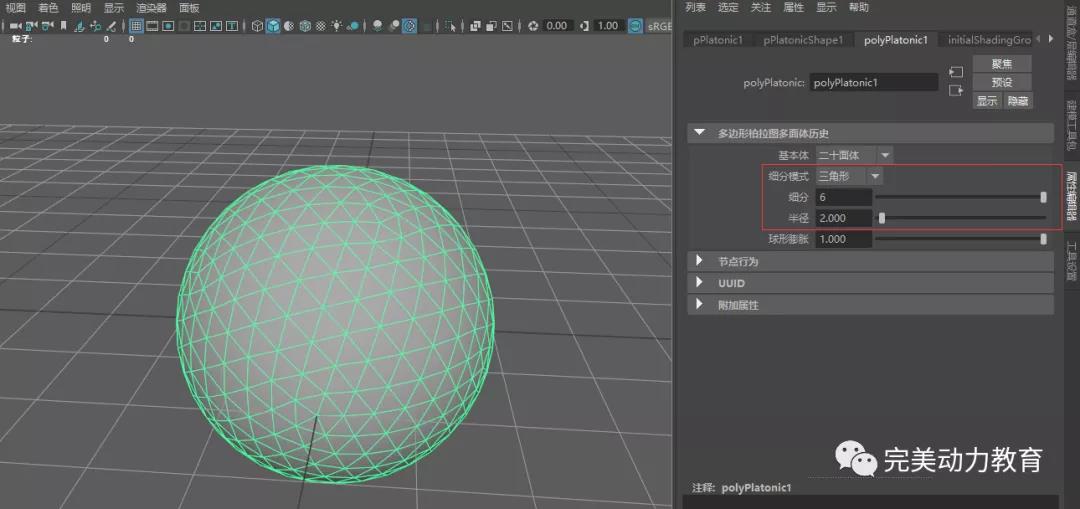The height and width of the screenshot is (509, 1080).
Task: Toggle the film gate display icon
Action: [153, 26]
